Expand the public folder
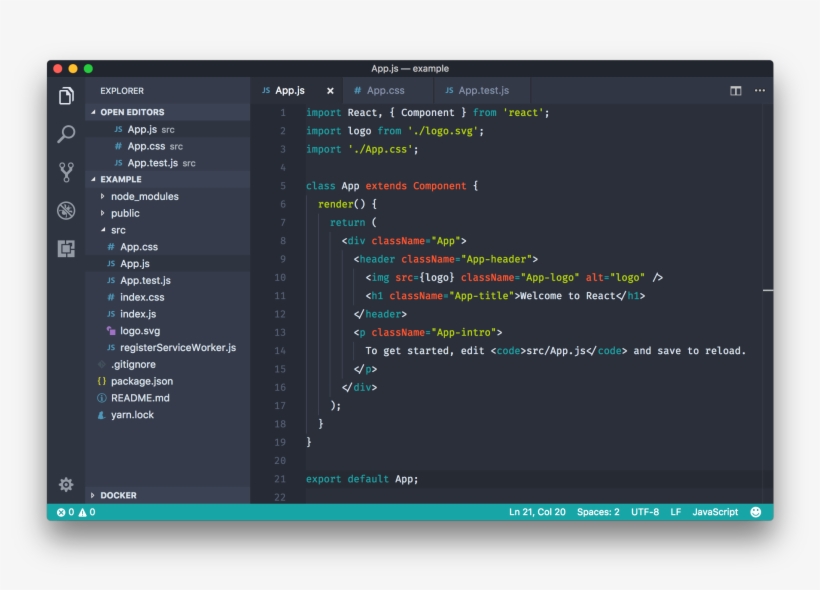Screen dimensions: 820x590 pos(125,213)
